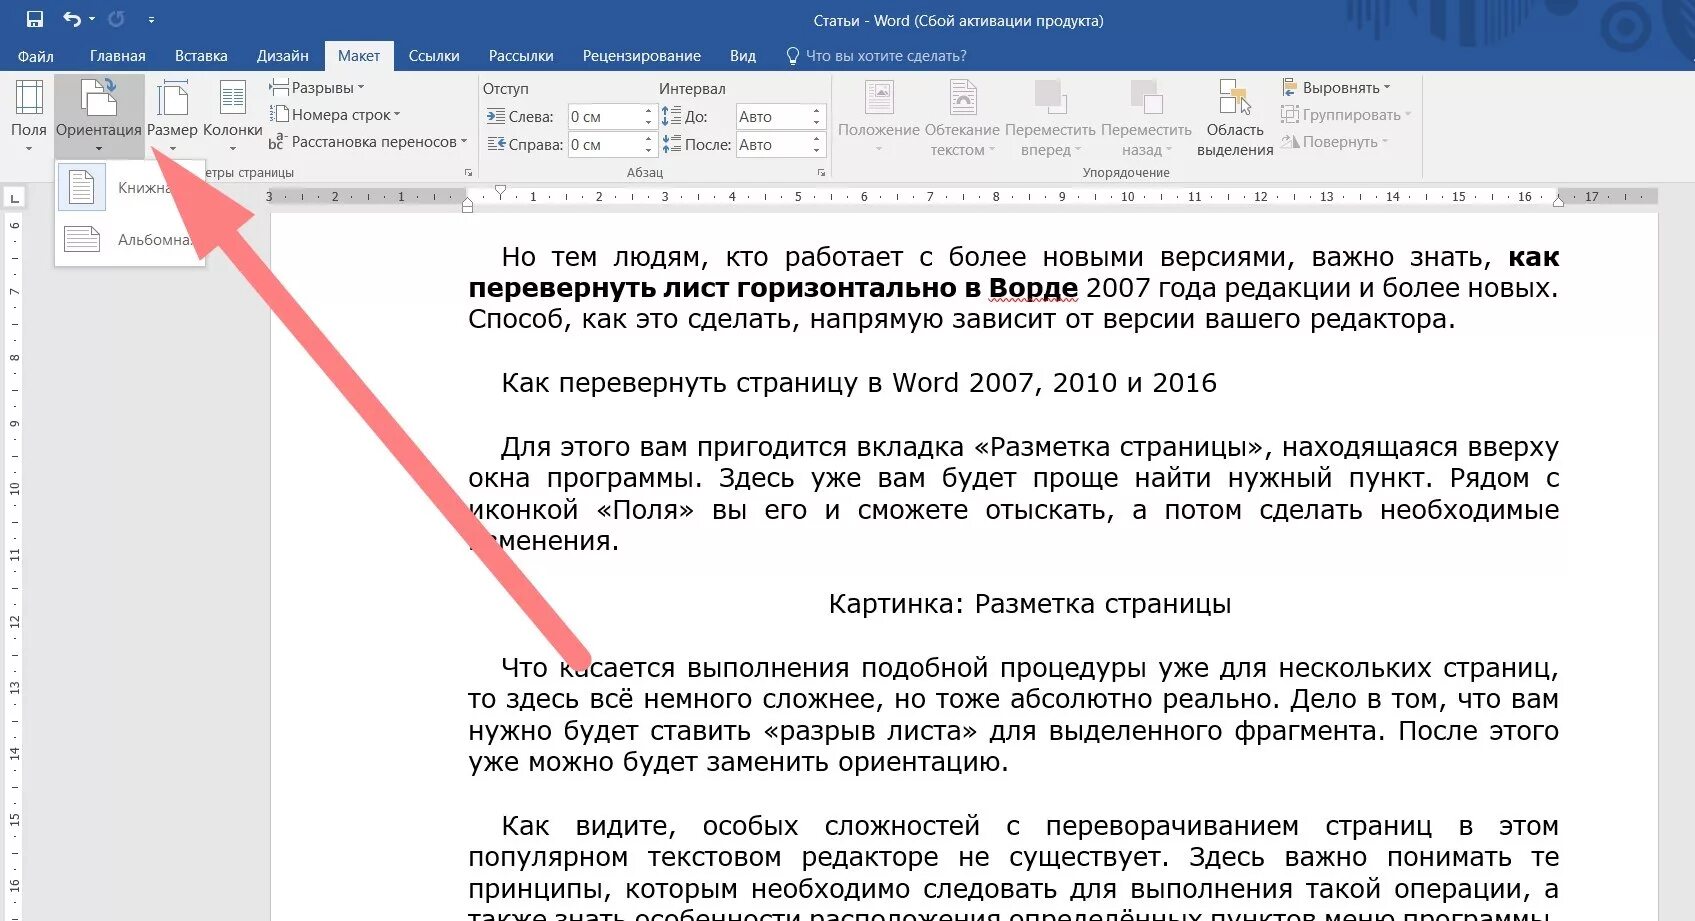Viewport: 1695px width, 921px height.
Task: Switch to the Рассылки tab
Action: pyautogui.click(x=521, y=56)
